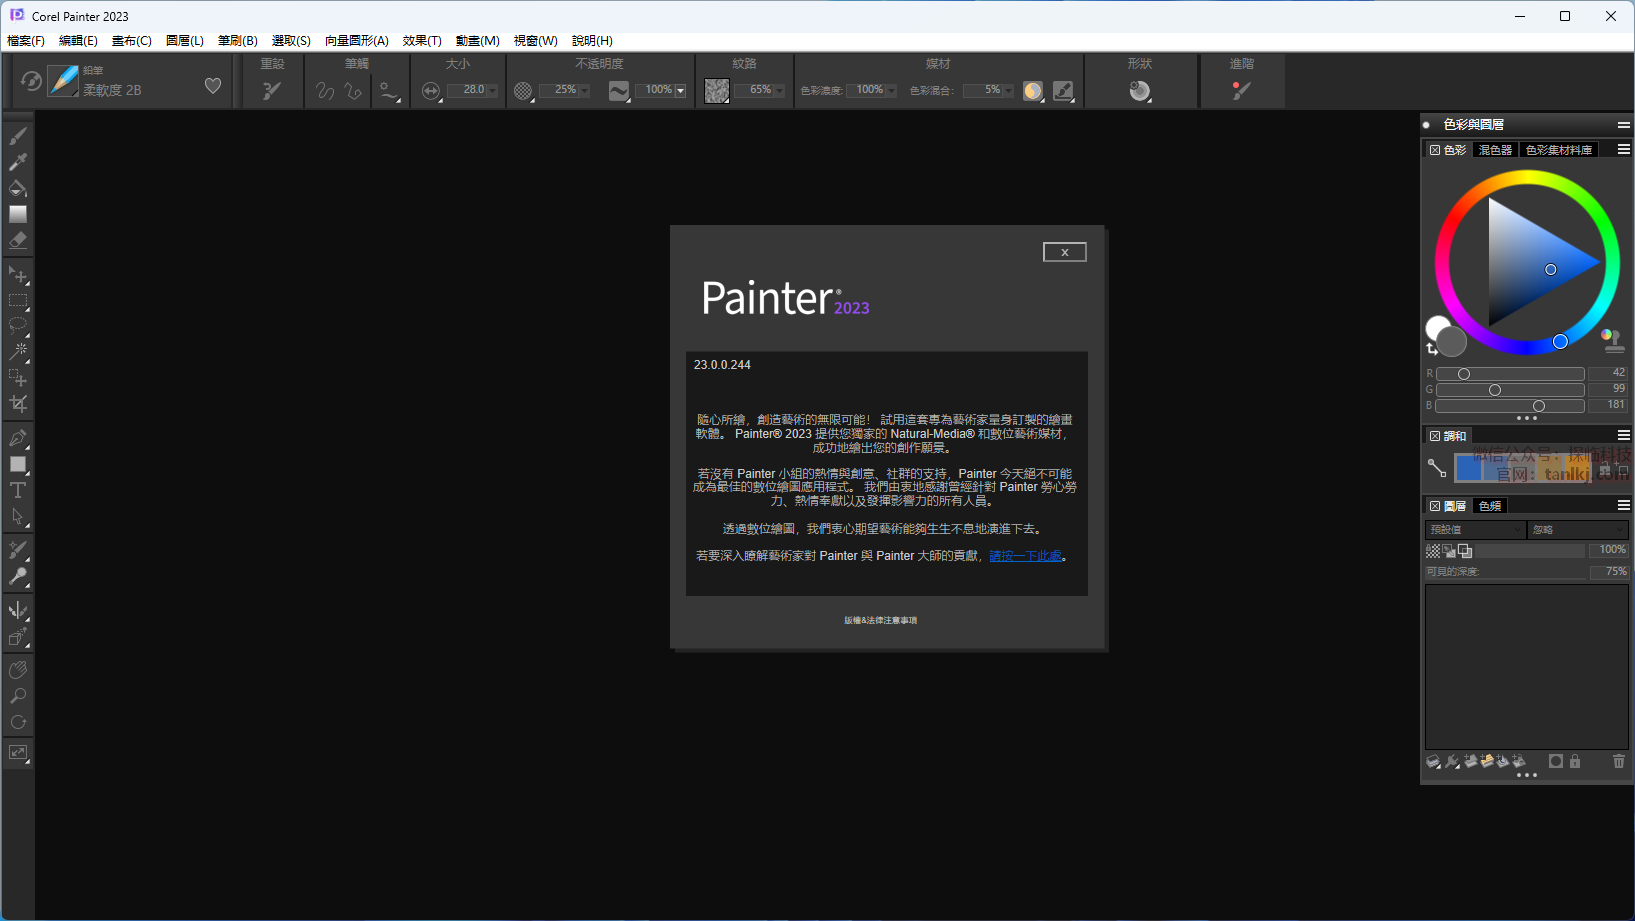
Task: Select the Magic Wand tool
Action: (18, 351)
